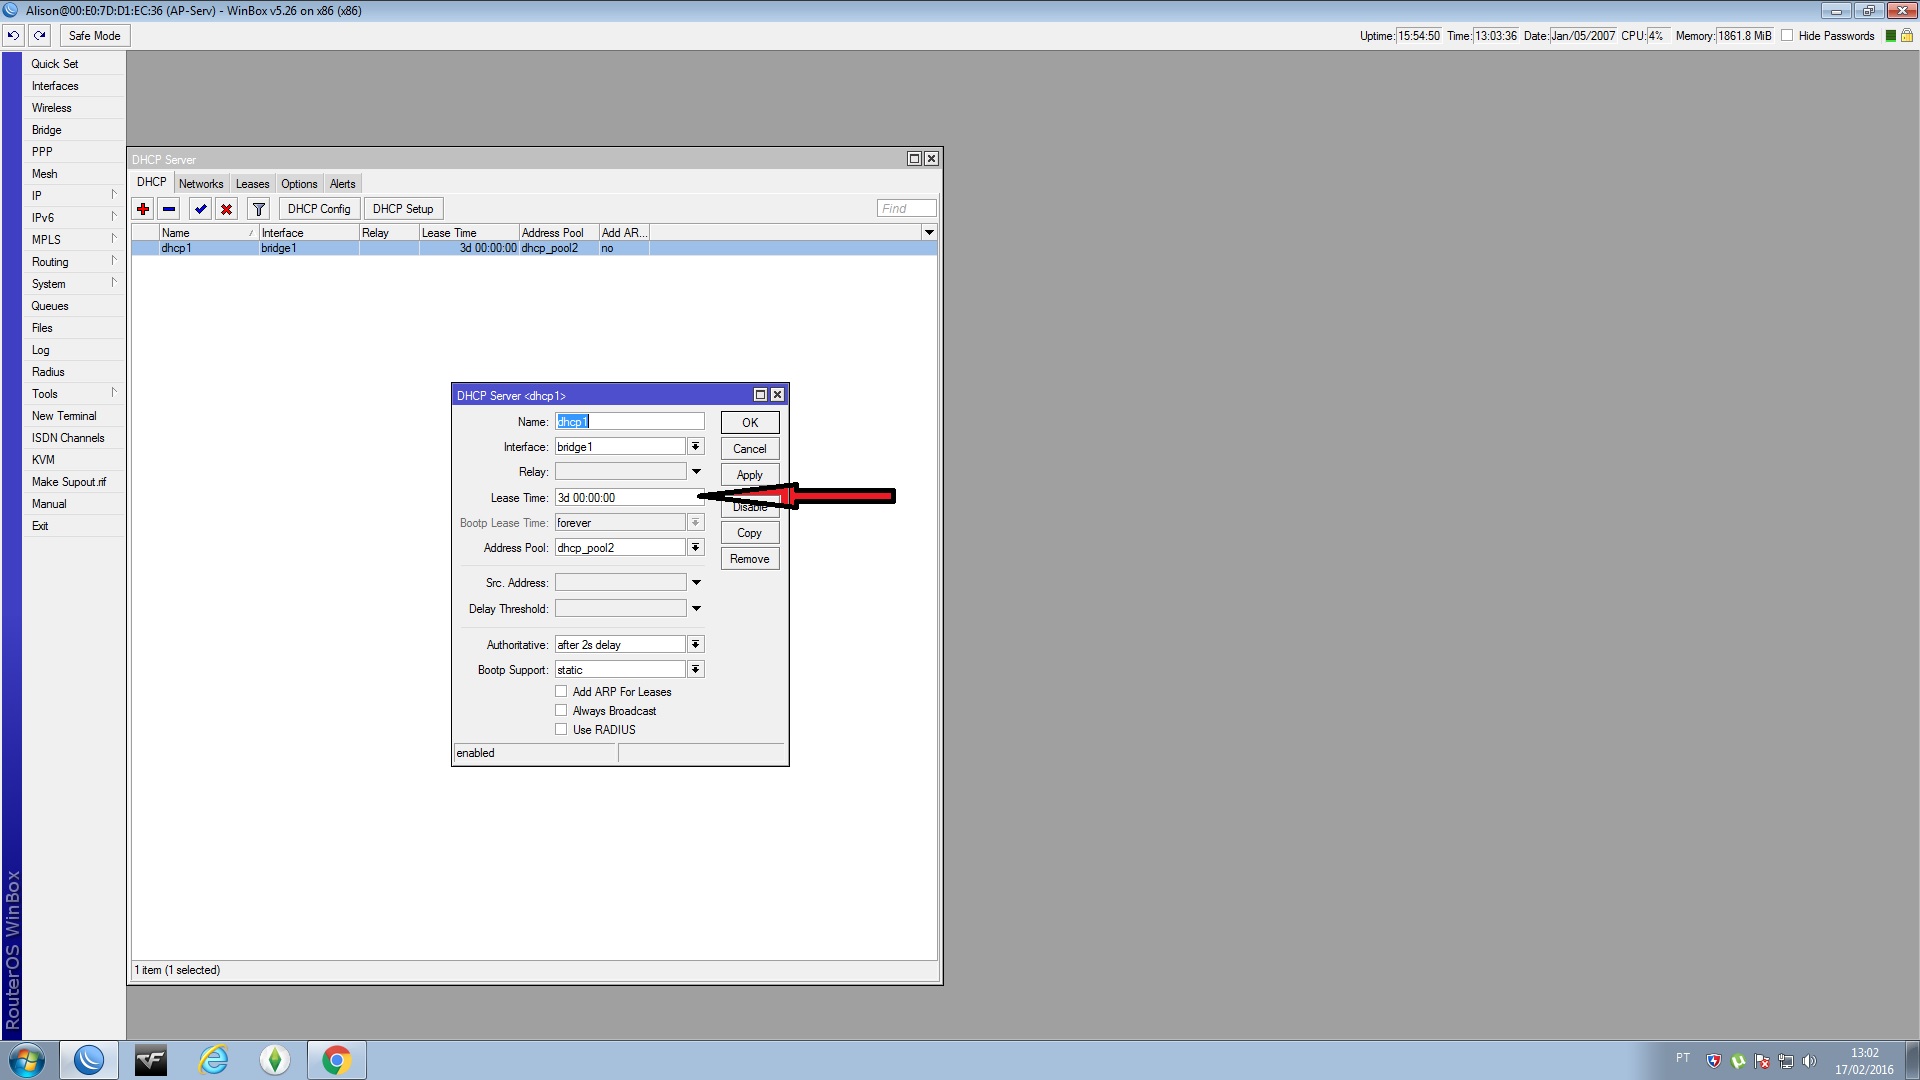This screenshot has width=1920, height=1080.
Task: Open Google Chrome from the taskbar
Action: point(336,1060)
